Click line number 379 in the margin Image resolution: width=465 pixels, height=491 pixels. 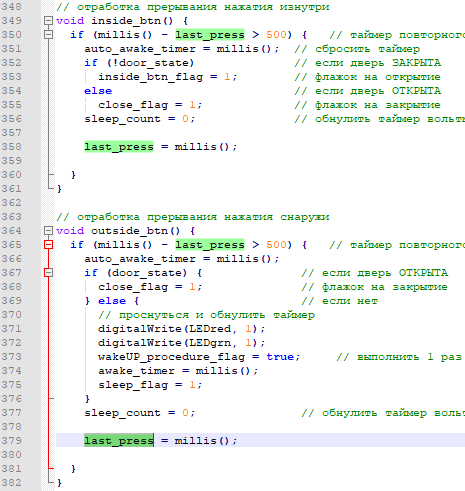pyautogui.click(x=12, y=441)
